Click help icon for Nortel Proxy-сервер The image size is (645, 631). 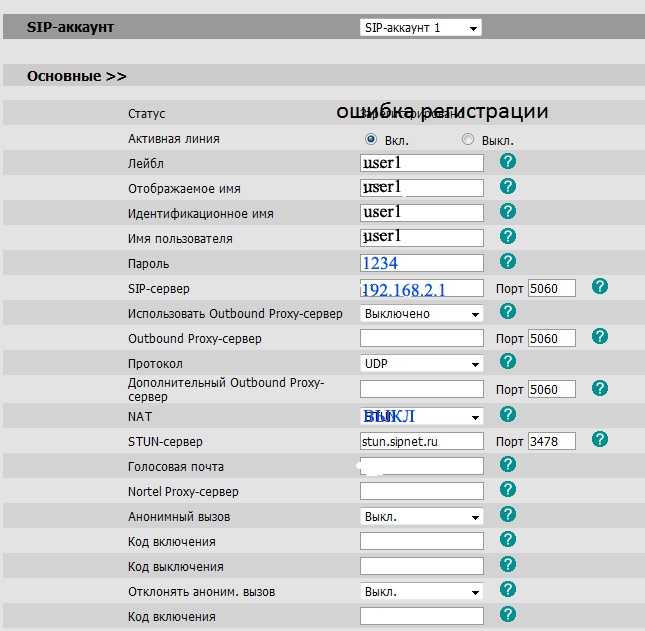pyautogui.click(x=508, y=489)
